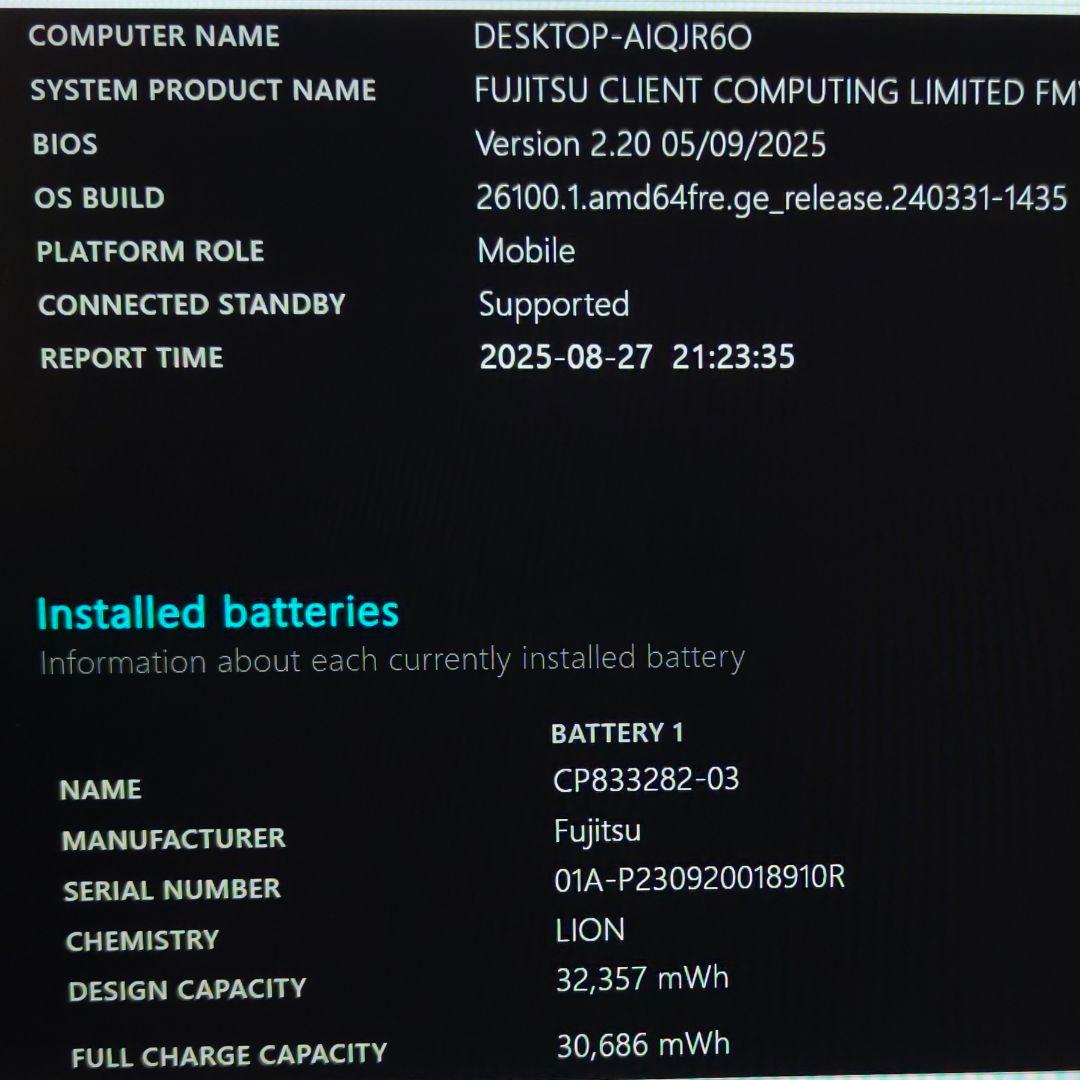Select the battery serial number 01A-P230920018910R
Image resolution: width=1080 pixels, height=1080 pixels.
click(x=699, y=878)
